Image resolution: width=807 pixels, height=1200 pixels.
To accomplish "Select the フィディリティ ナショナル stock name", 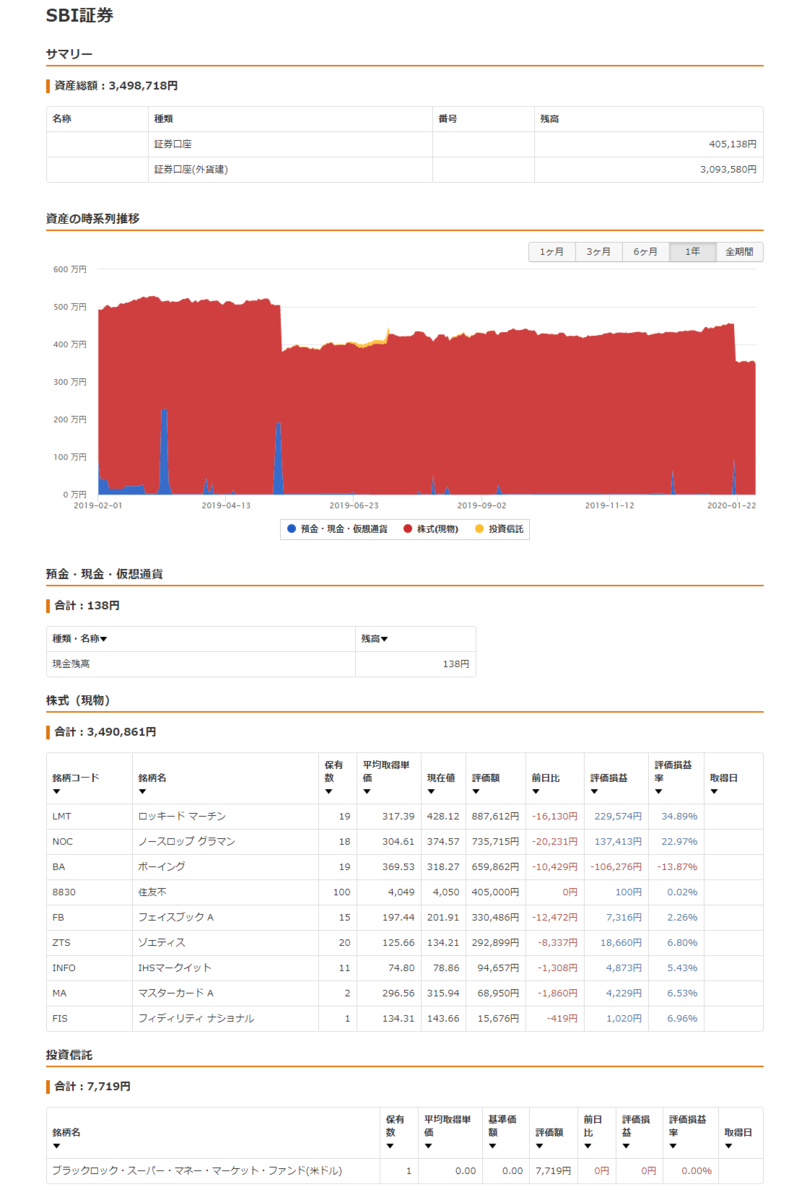I will [x=196, y=1018].
